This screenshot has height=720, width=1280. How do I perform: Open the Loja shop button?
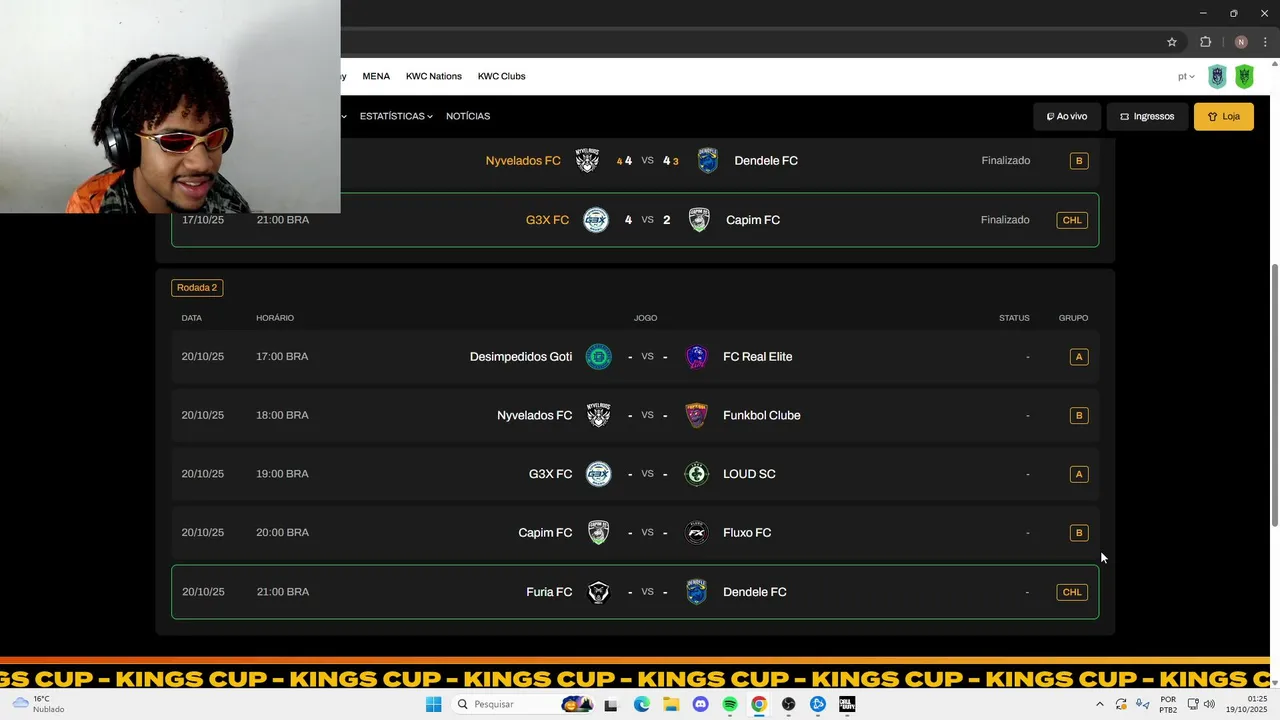pos(1224,116)
